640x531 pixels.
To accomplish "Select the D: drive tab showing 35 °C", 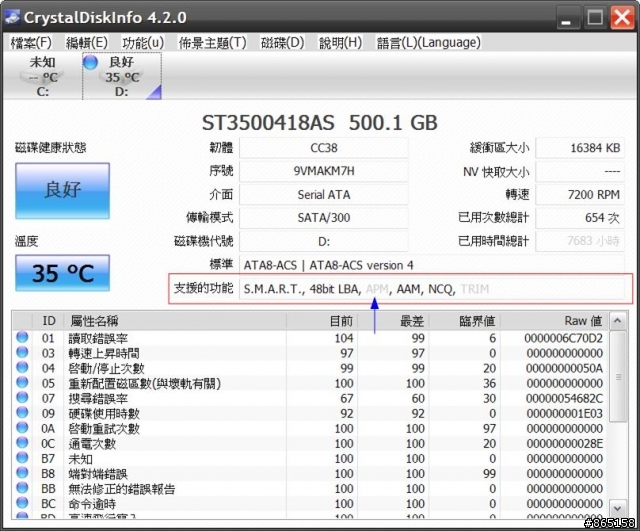I will click(122, 76).
